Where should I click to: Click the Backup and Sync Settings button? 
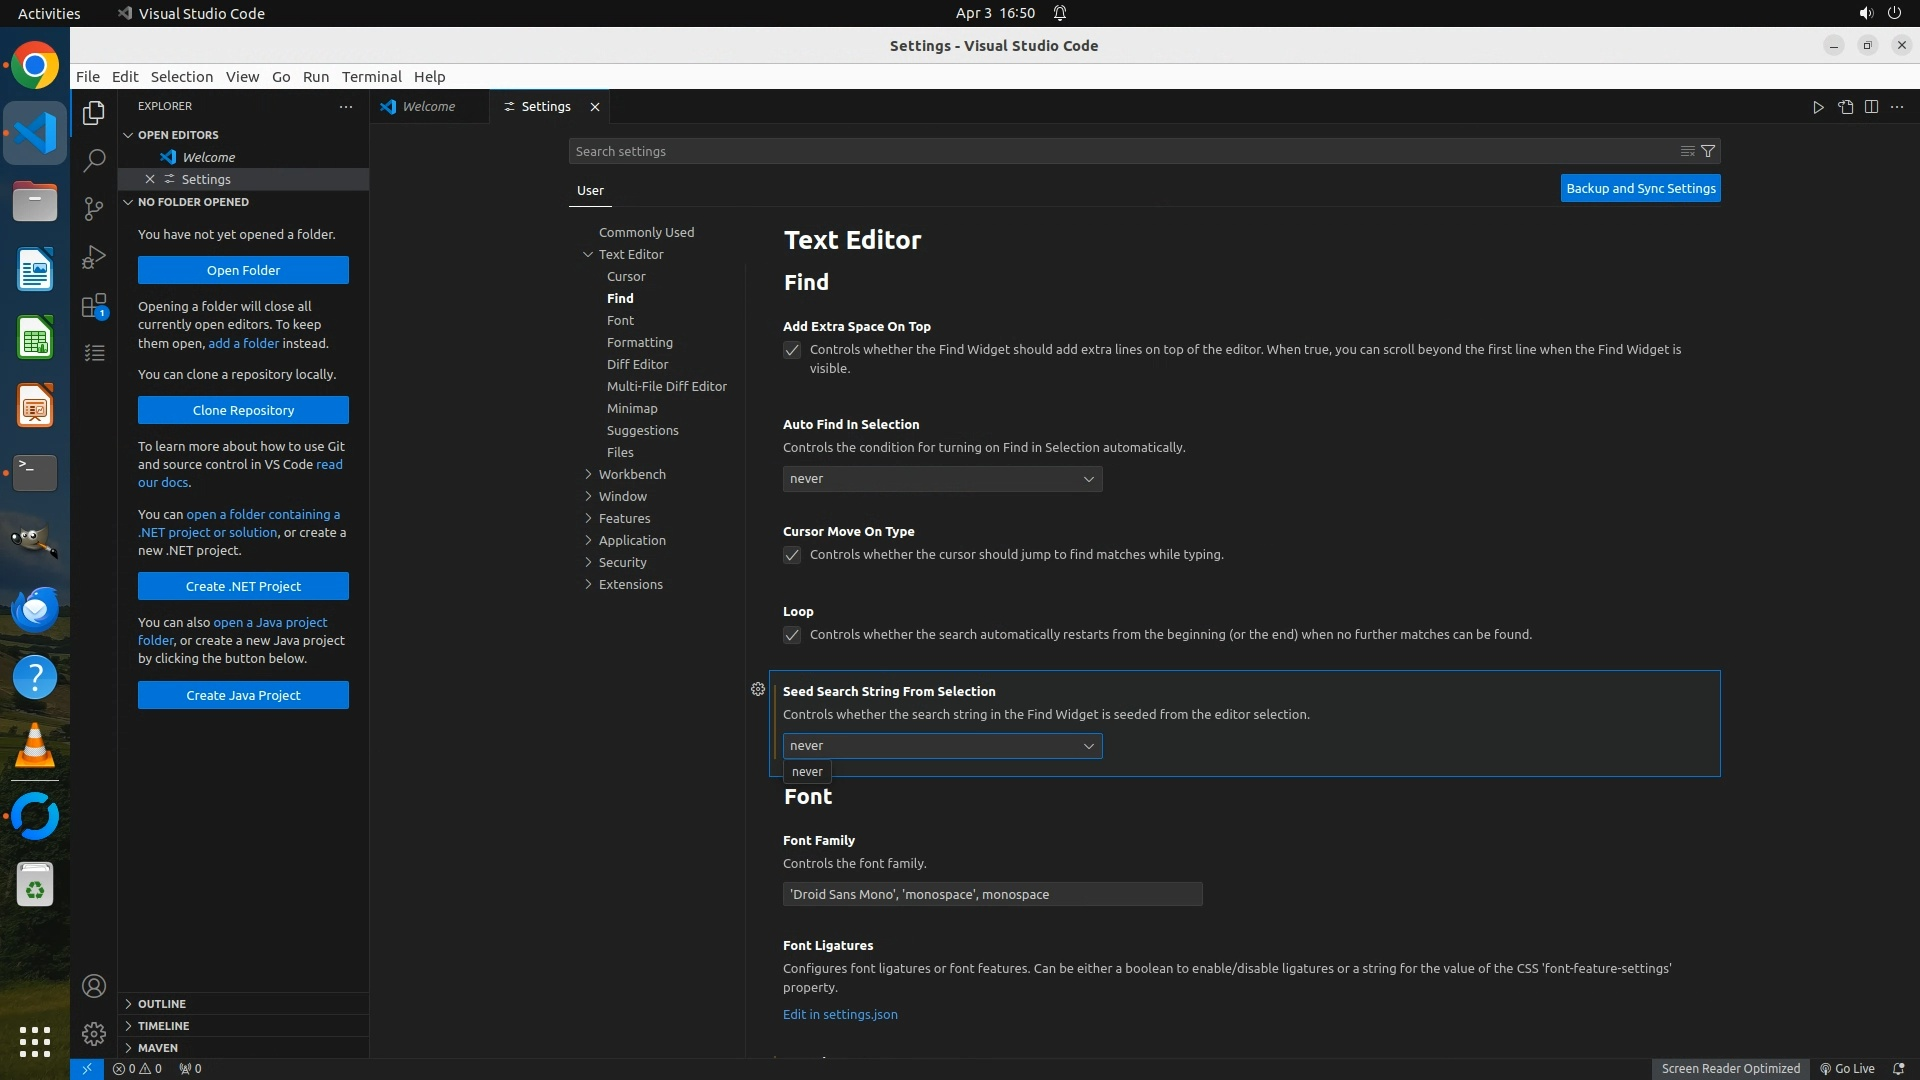1640,188
